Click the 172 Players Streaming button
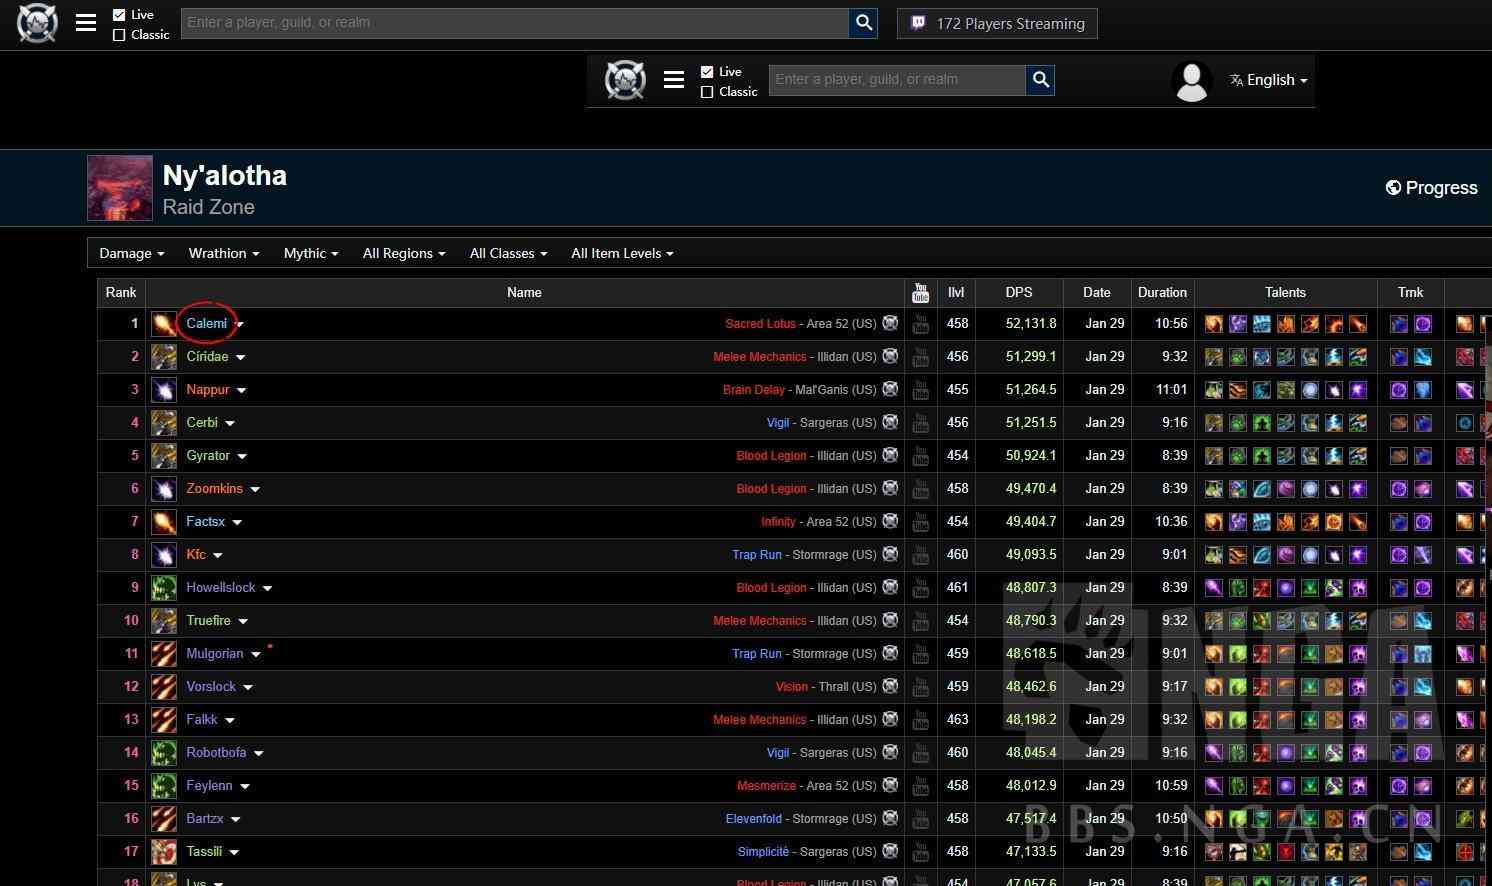 (x=997, y=23)
